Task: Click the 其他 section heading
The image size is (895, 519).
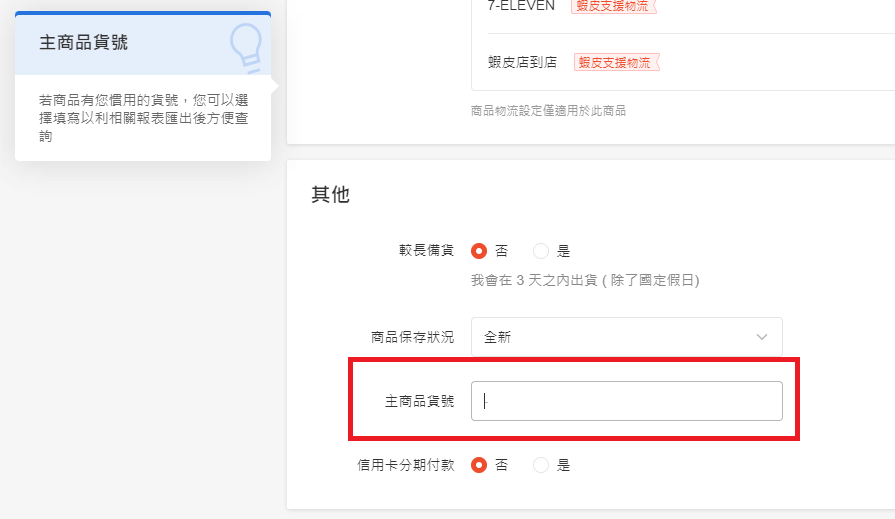Action: pos(330,195)
